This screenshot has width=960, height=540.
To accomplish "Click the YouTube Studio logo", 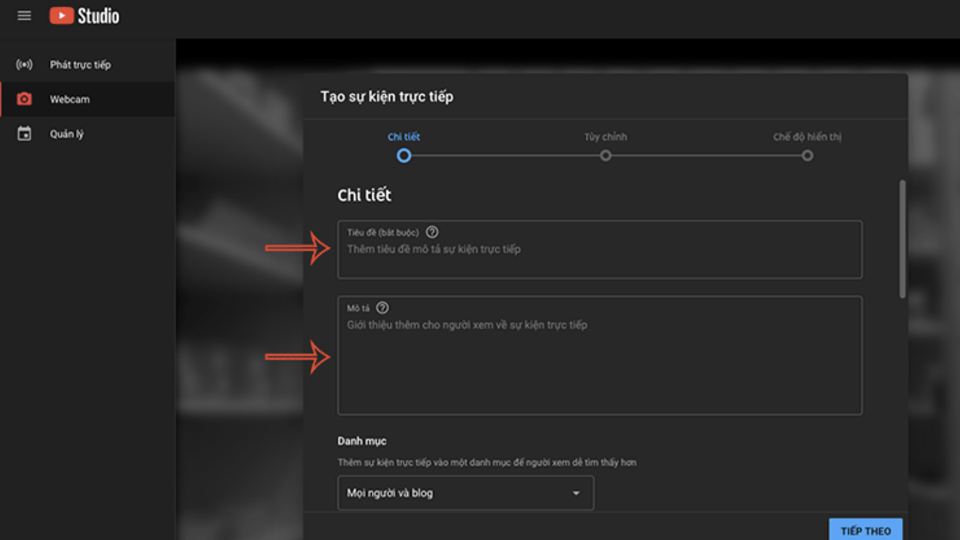I will tap(84, 16).
